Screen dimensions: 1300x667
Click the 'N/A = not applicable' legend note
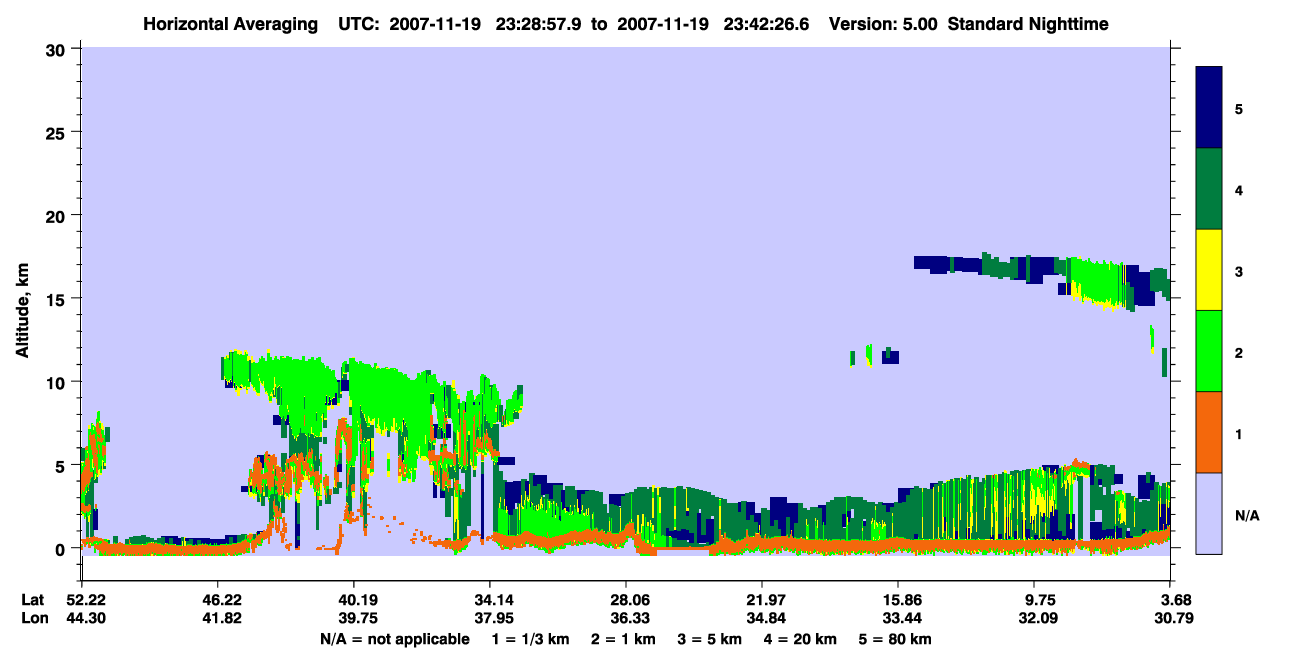point(394,639)
